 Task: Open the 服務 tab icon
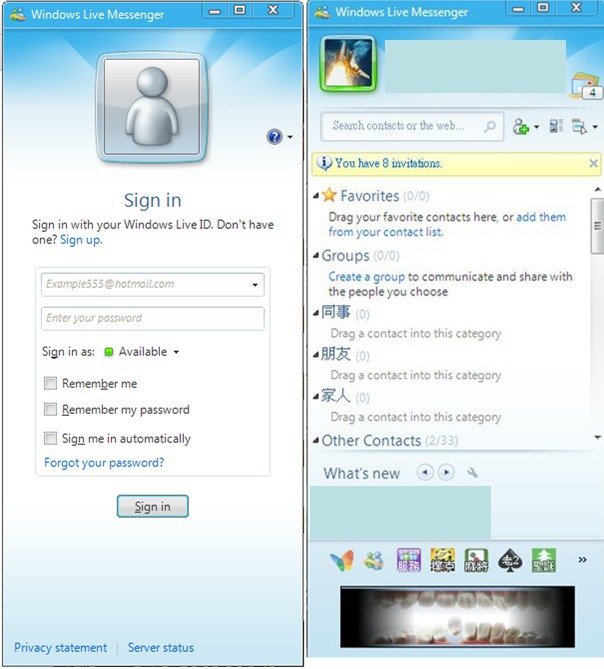click(409, 560)
